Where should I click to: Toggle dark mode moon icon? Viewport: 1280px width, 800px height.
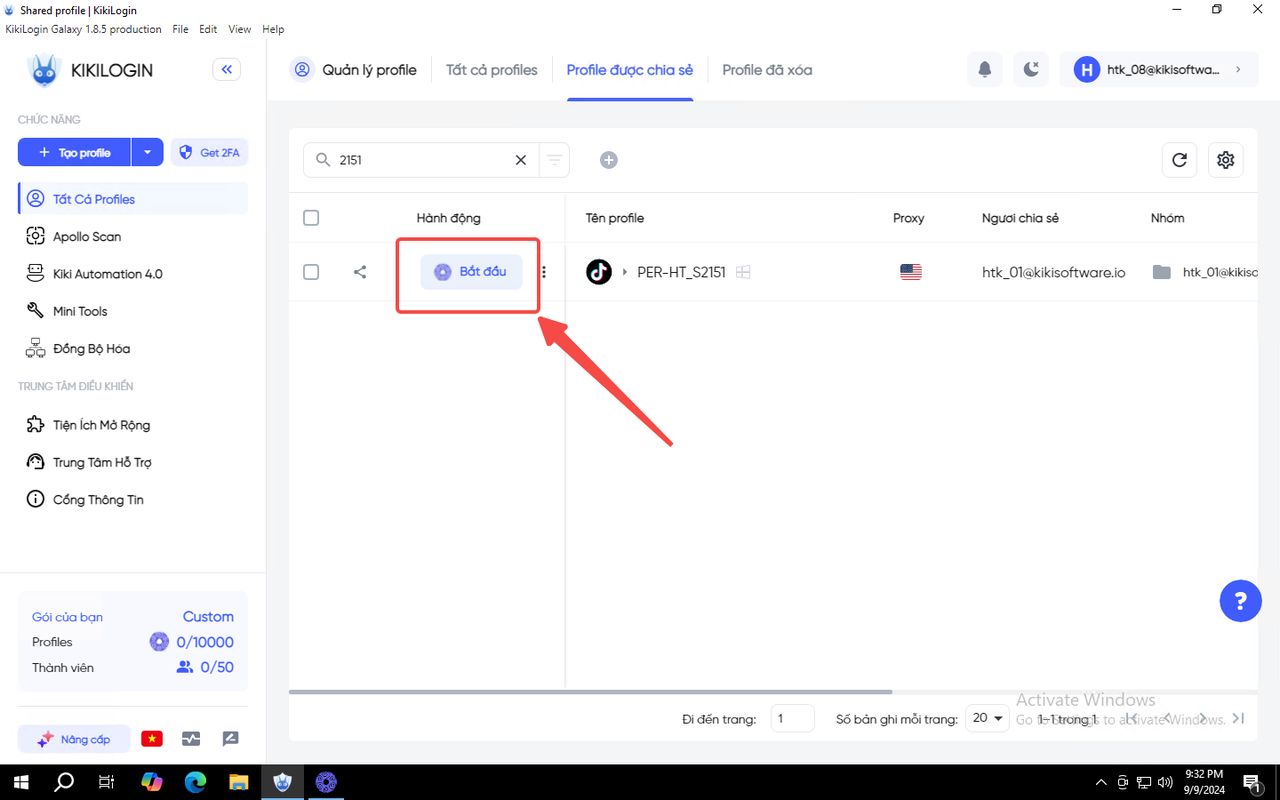[x=1031, y=70]
